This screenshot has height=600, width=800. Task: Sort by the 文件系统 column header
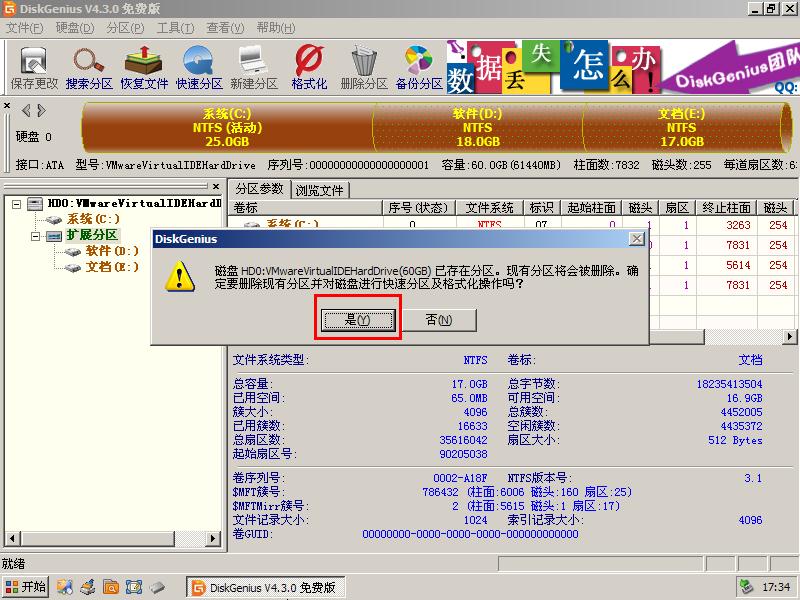click(490, 208)
